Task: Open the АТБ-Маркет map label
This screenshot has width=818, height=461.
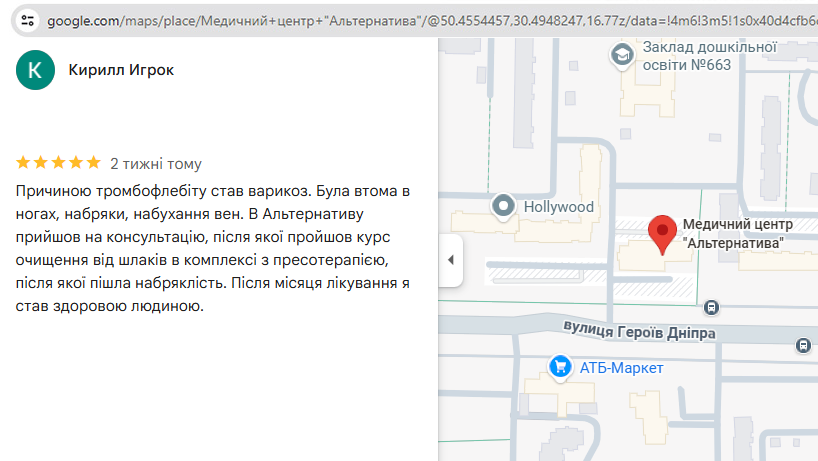Action: tap(621, 368)
